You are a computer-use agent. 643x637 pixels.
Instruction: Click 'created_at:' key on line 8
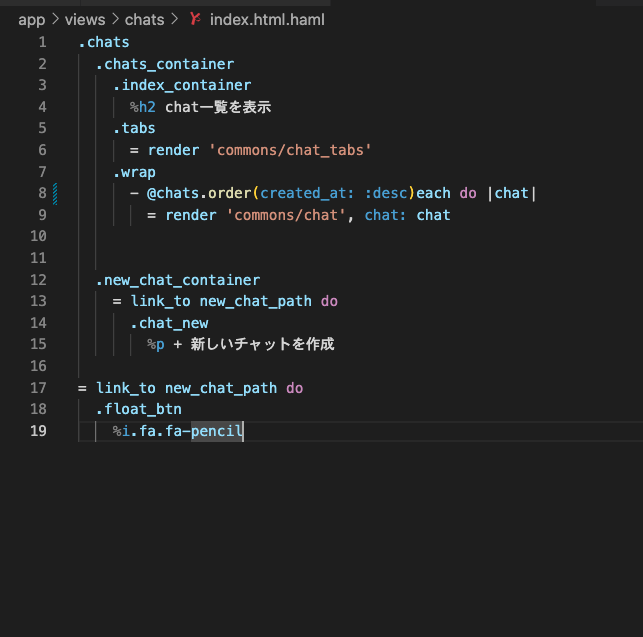(307, 193)
